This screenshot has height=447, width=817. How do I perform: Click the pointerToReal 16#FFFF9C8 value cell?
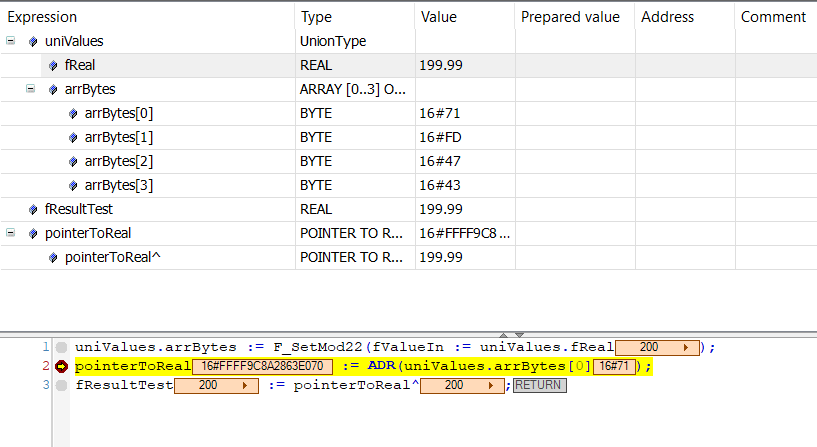pos(465,233)
